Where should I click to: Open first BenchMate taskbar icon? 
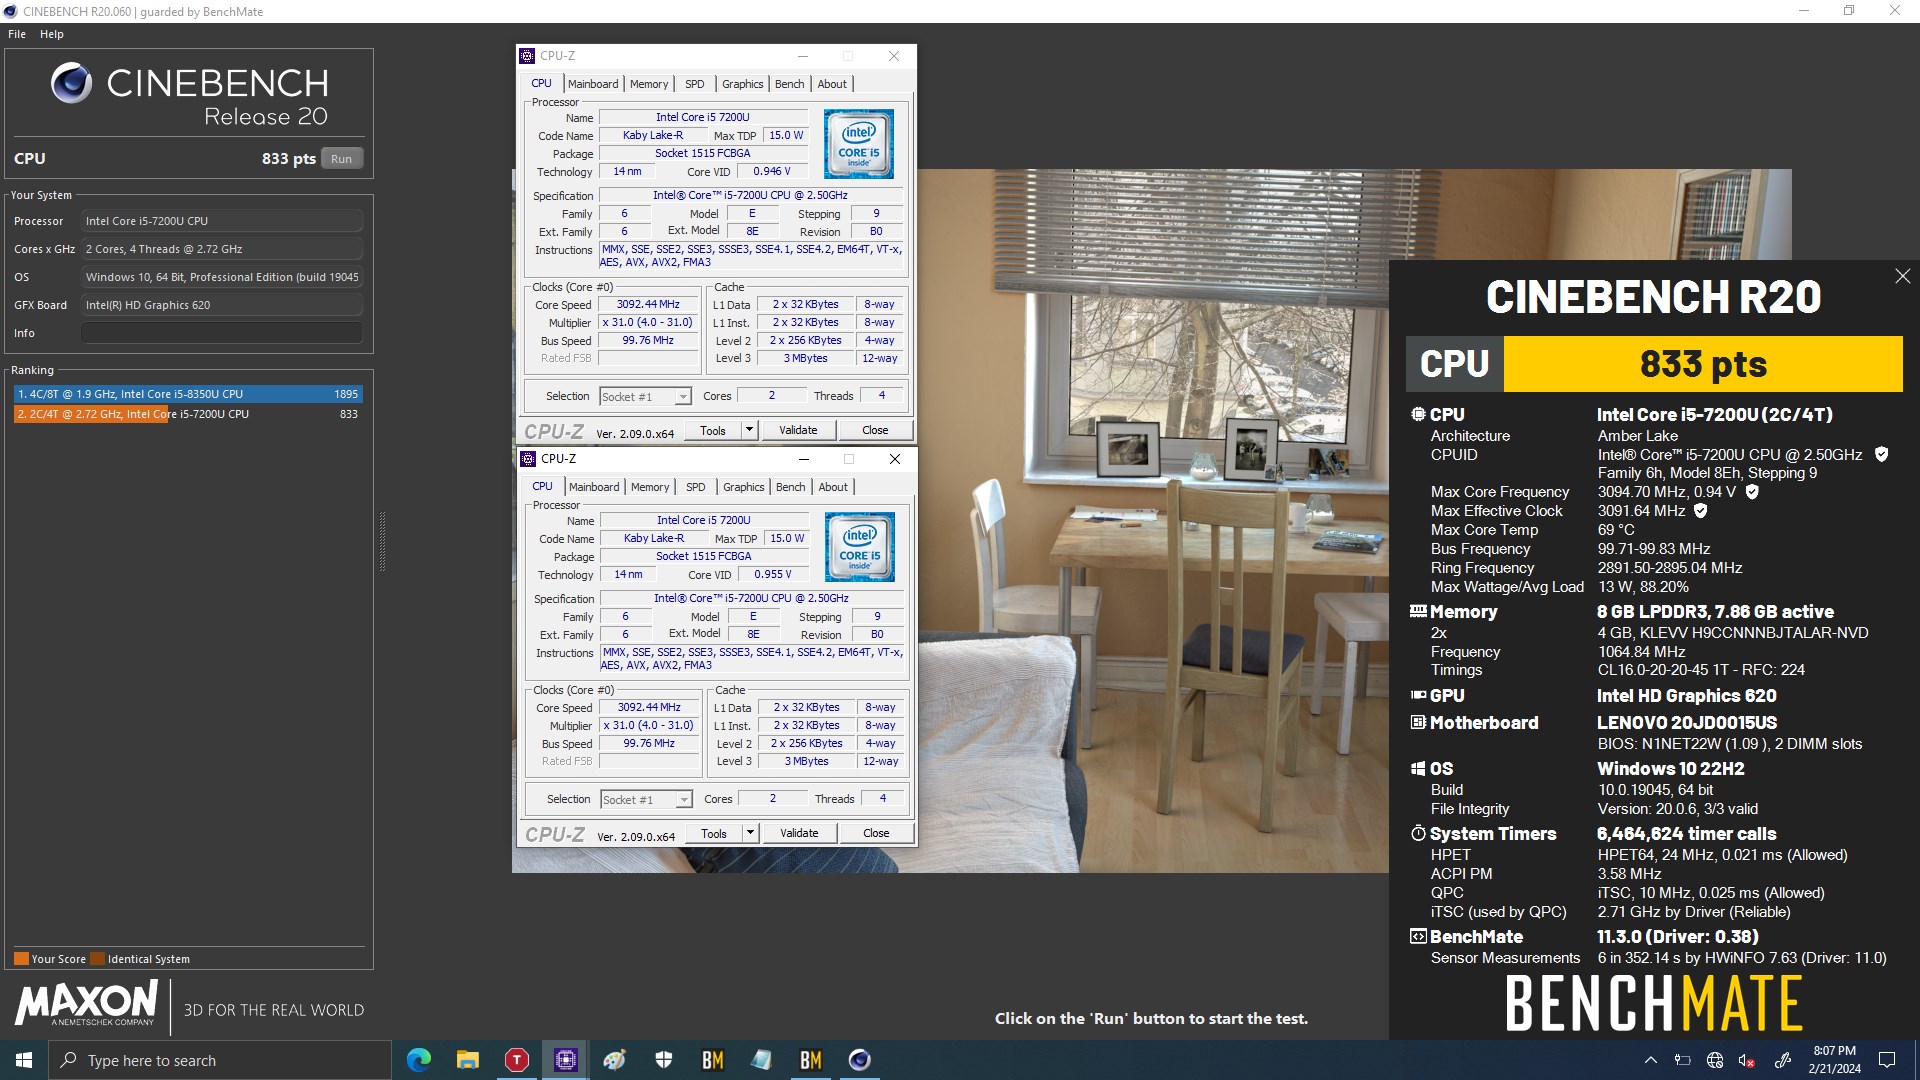[x=712, y=1060]
